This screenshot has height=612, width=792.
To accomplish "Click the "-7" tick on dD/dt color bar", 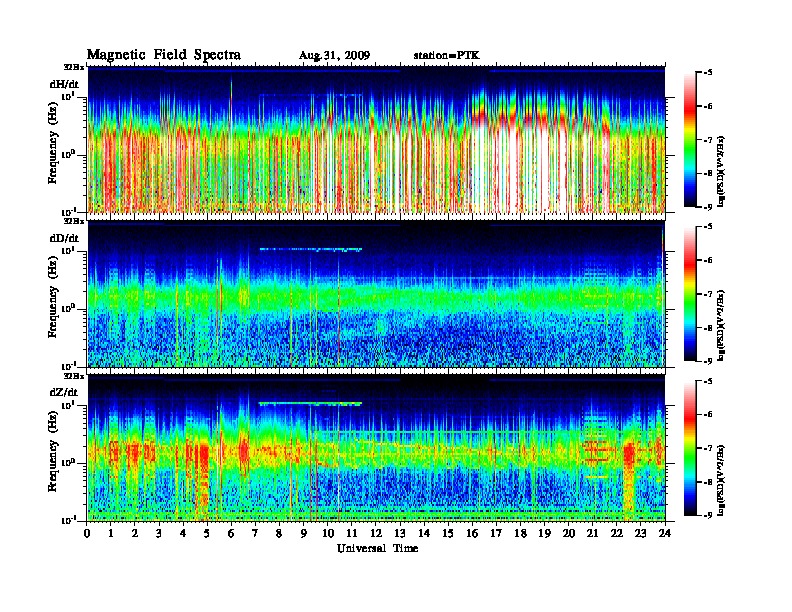I will pyautogui.click(x=708, y=294).
